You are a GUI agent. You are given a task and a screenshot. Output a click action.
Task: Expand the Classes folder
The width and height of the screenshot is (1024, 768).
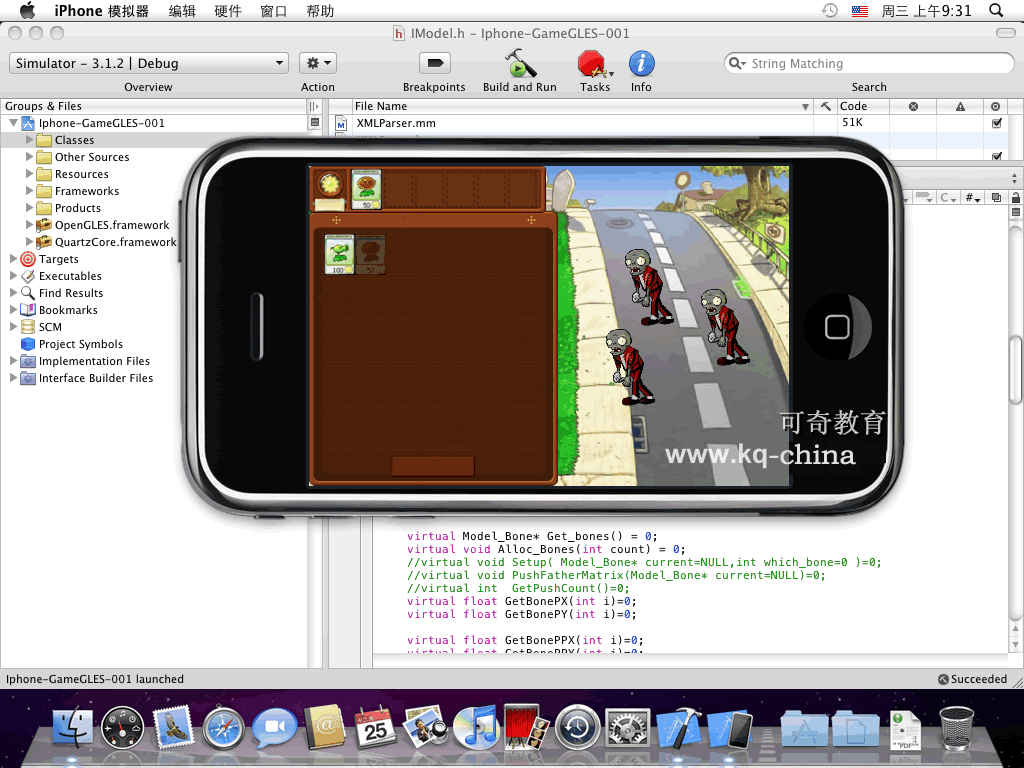point(30,140)
